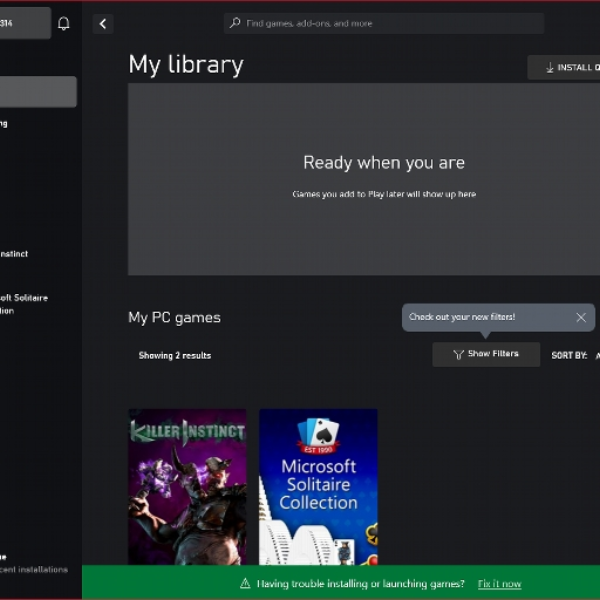The width and height of the screenshot is (600, 600).
Task: Go back with the arrow button
Action: pyautogui.click(x=103, y=24)
